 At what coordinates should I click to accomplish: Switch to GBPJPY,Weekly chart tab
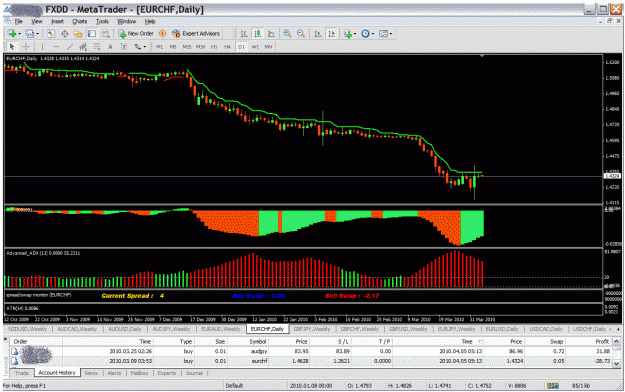[312, 329]
